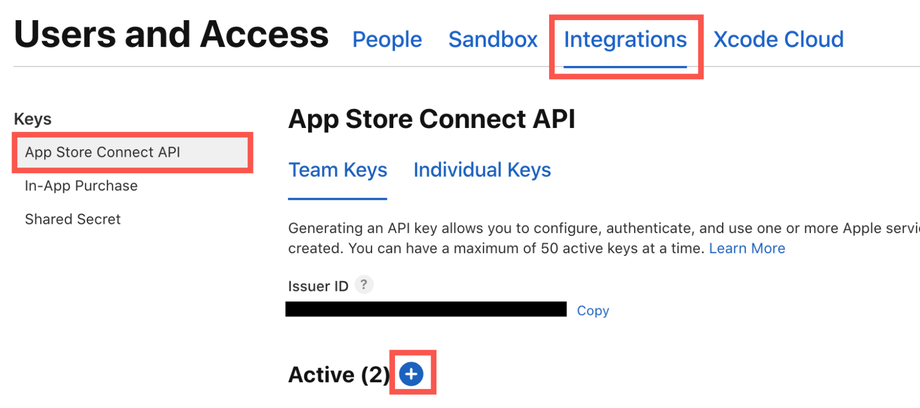Image resolution: width=920 pixels, height=408 pixels.
Task: Click the Learn More link
Action: point(747,248)
